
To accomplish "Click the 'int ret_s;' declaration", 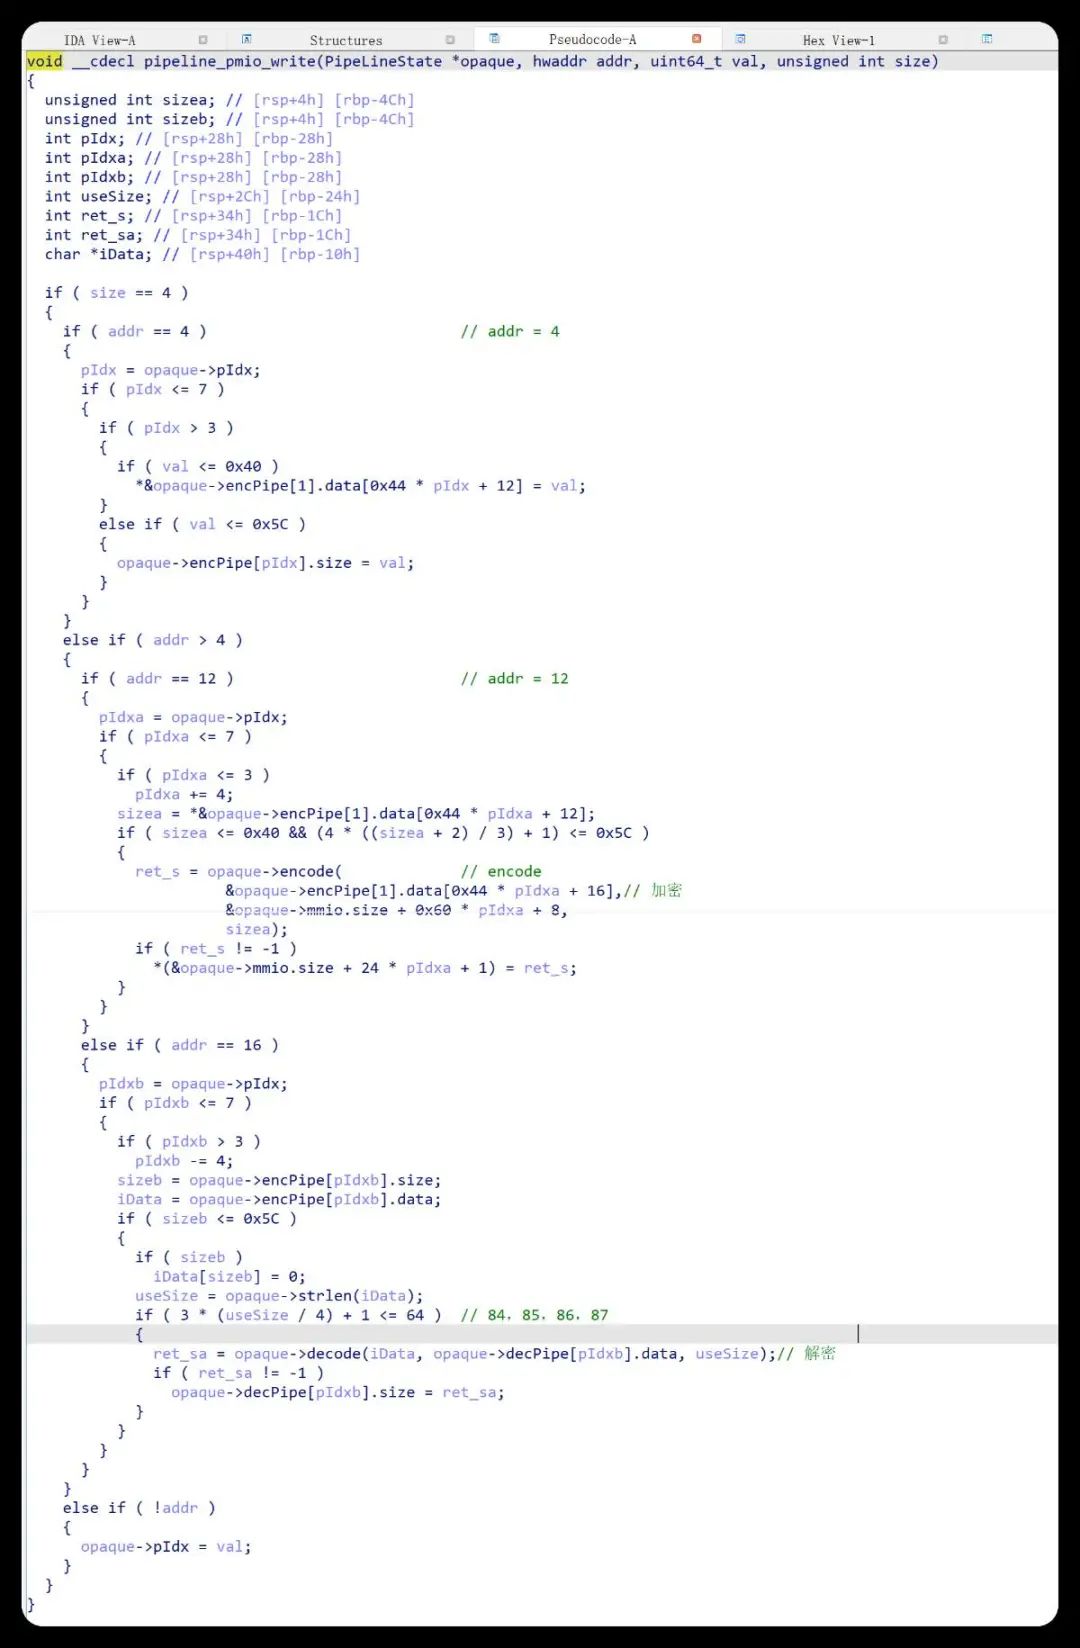I will (x=89, y=215).
